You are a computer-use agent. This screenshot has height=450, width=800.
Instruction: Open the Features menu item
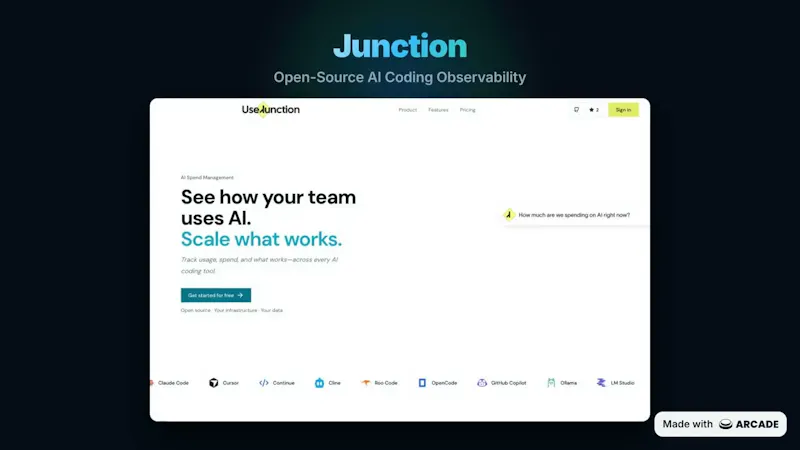[438, 110]
